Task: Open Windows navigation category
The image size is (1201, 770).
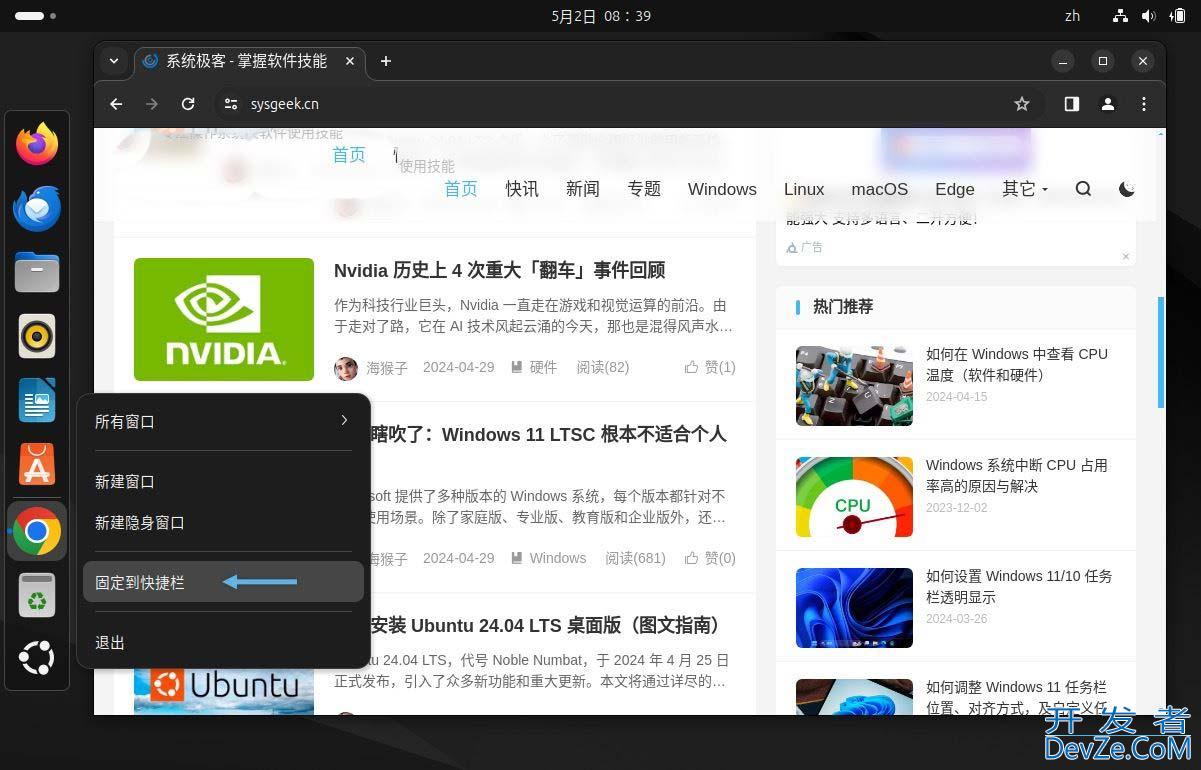Action: (722, 189)
